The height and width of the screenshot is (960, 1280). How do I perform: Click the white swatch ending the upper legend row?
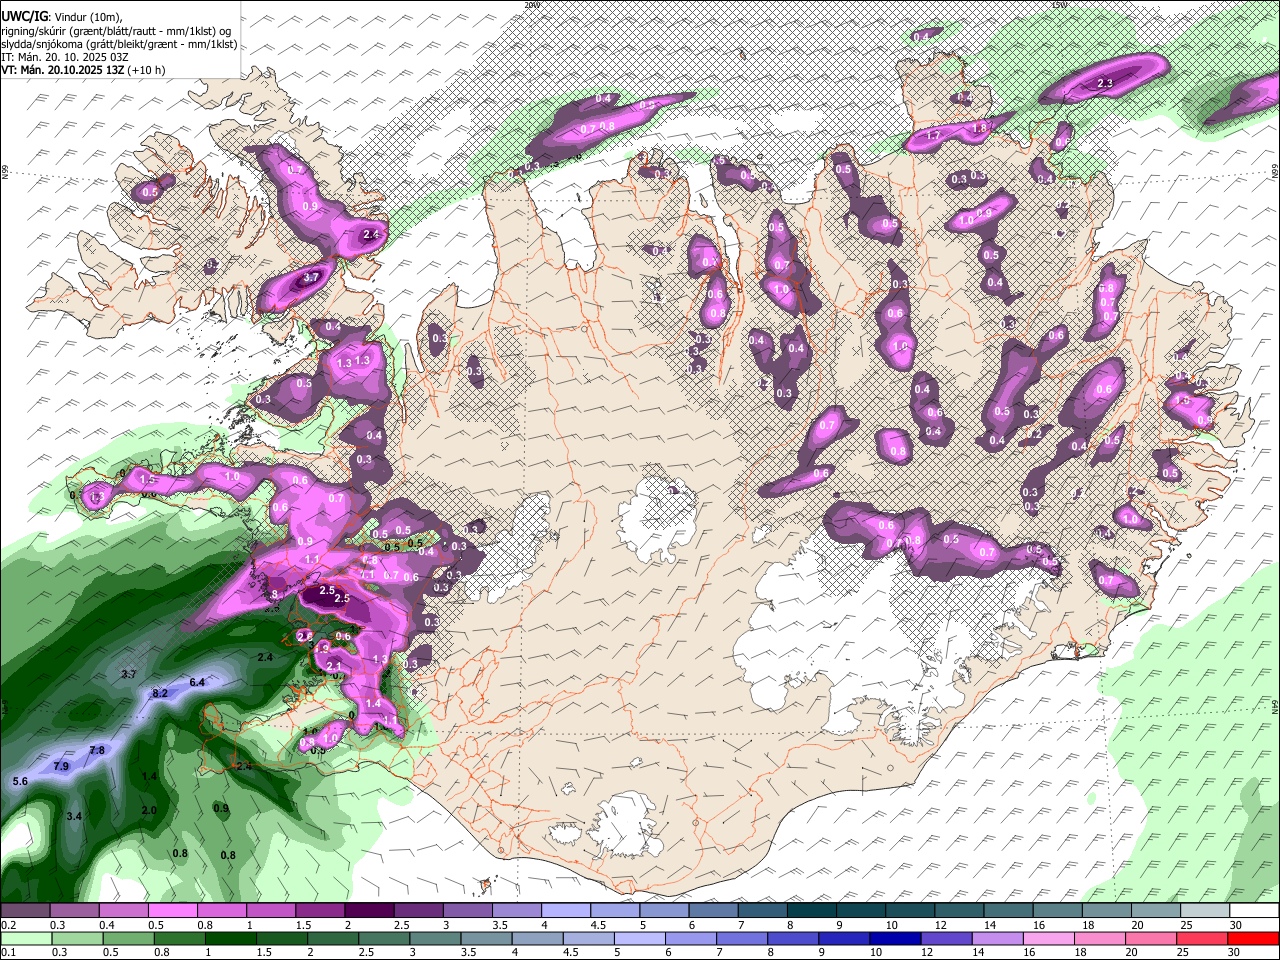[x=1254, y=911]
